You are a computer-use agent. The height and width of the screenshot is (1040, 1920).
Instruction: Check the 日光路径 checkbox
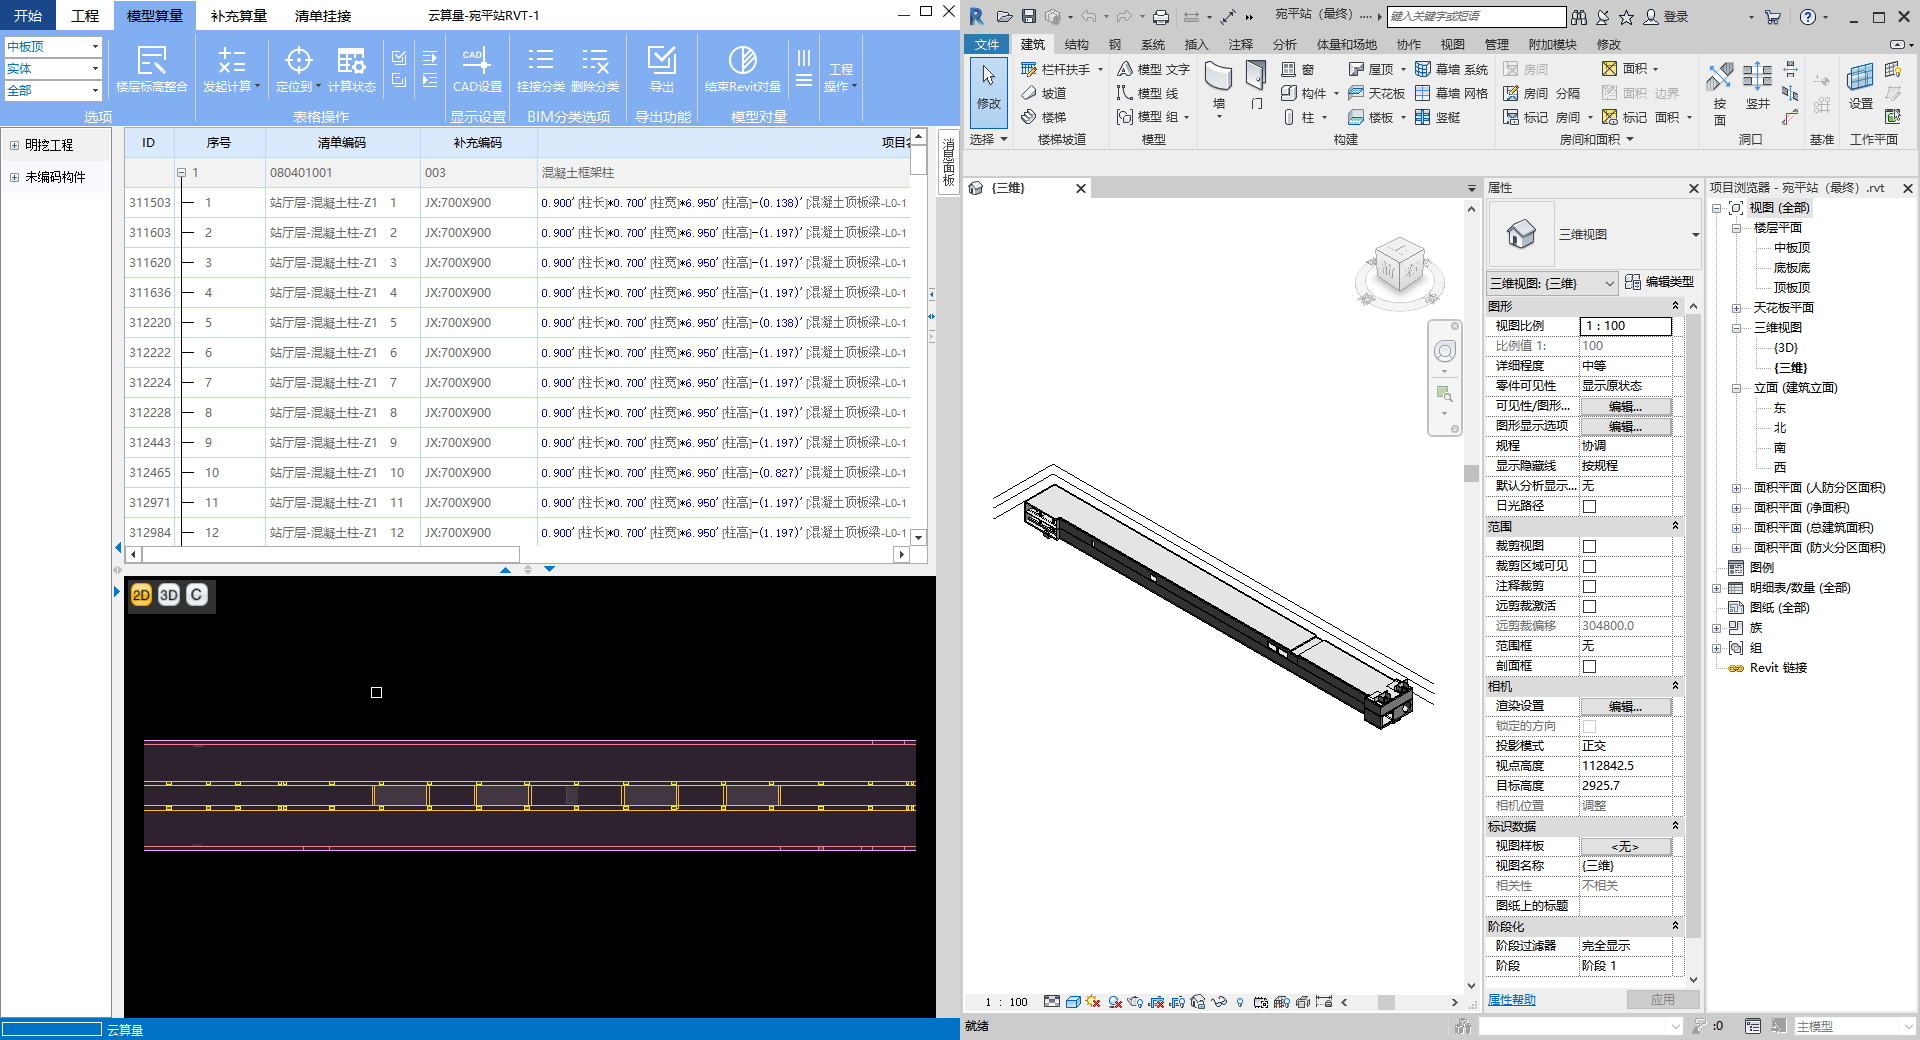1589,506
